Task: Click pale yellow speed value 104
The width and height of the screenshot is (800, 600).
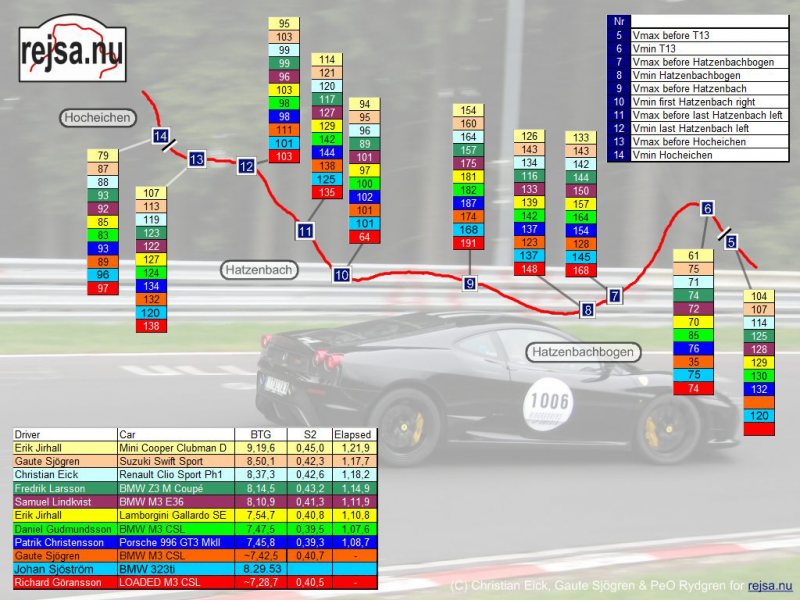Action: pos(759,296)
